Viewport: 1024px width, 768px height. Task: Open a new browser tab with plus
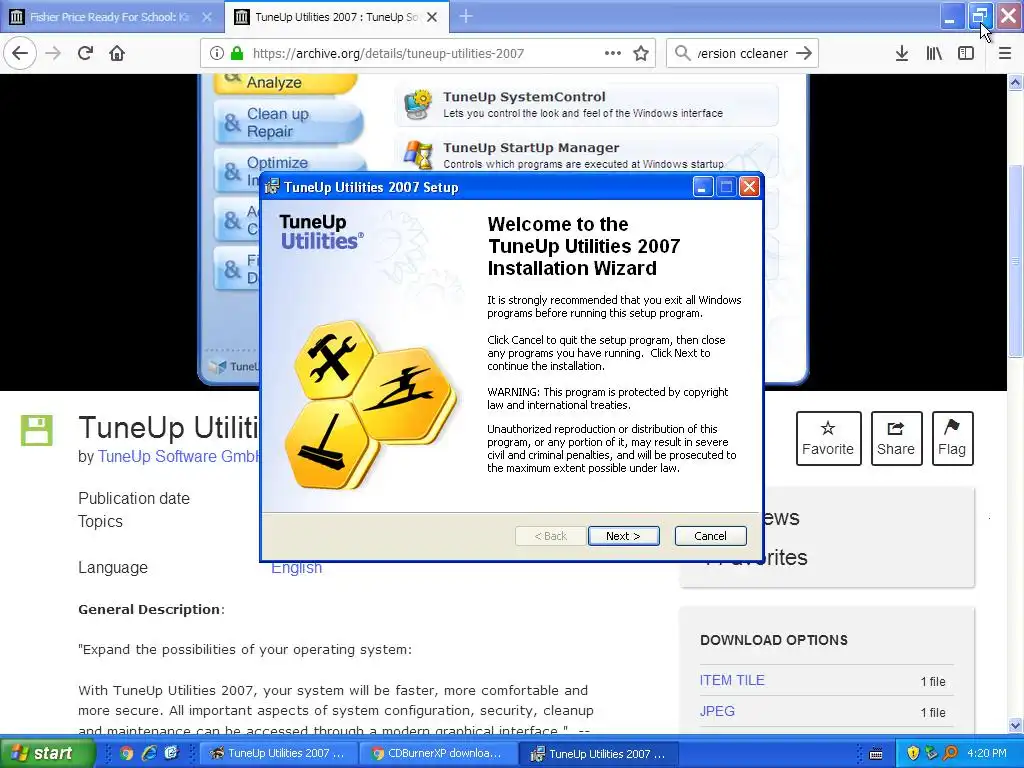pos(466,17)
